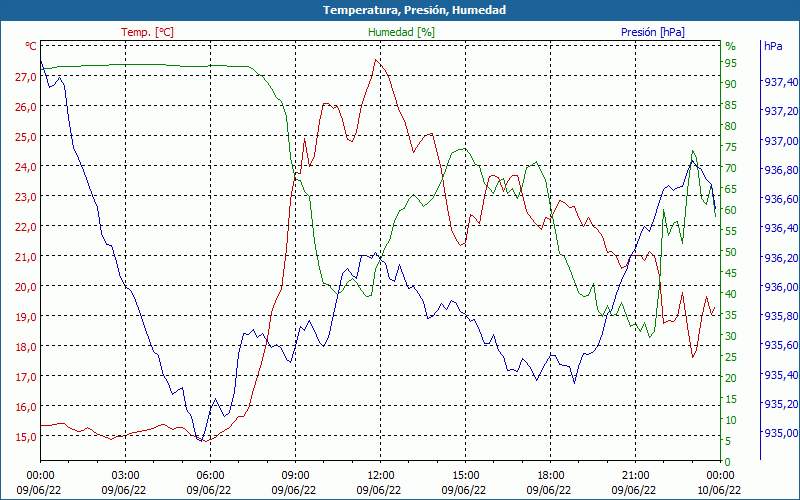Click the 80 humidity axis label
The image size is (800, 500).
pyautogui.click(x=731, y=126)
